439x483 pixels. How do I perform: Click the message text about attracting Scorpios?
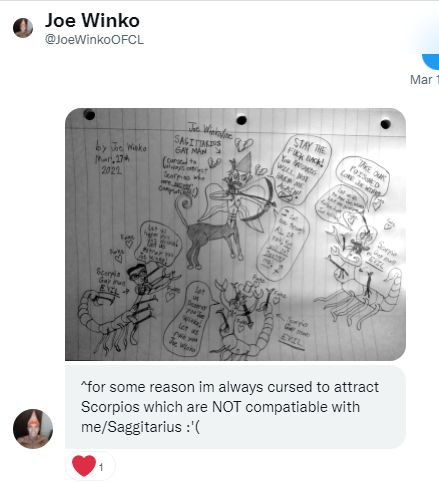click(x=230, y=407)
